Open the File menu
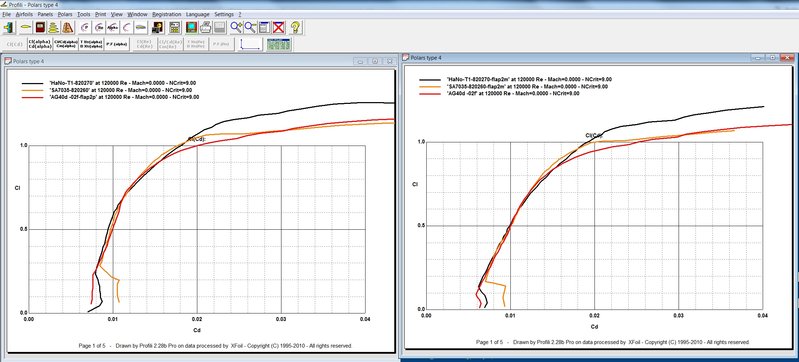799x362 pixels. 6,14
